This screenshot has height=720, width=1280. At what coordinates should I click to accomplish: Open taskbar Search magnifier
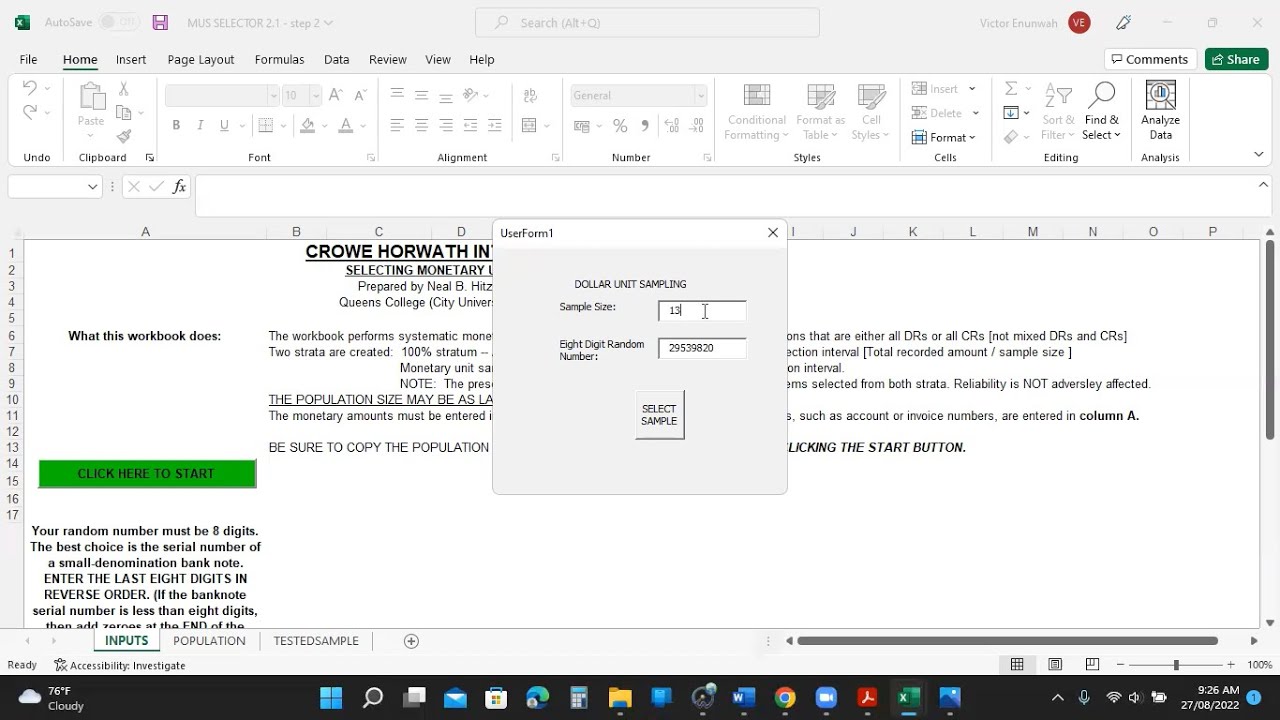pyautogui.click(x=372, y=697)
